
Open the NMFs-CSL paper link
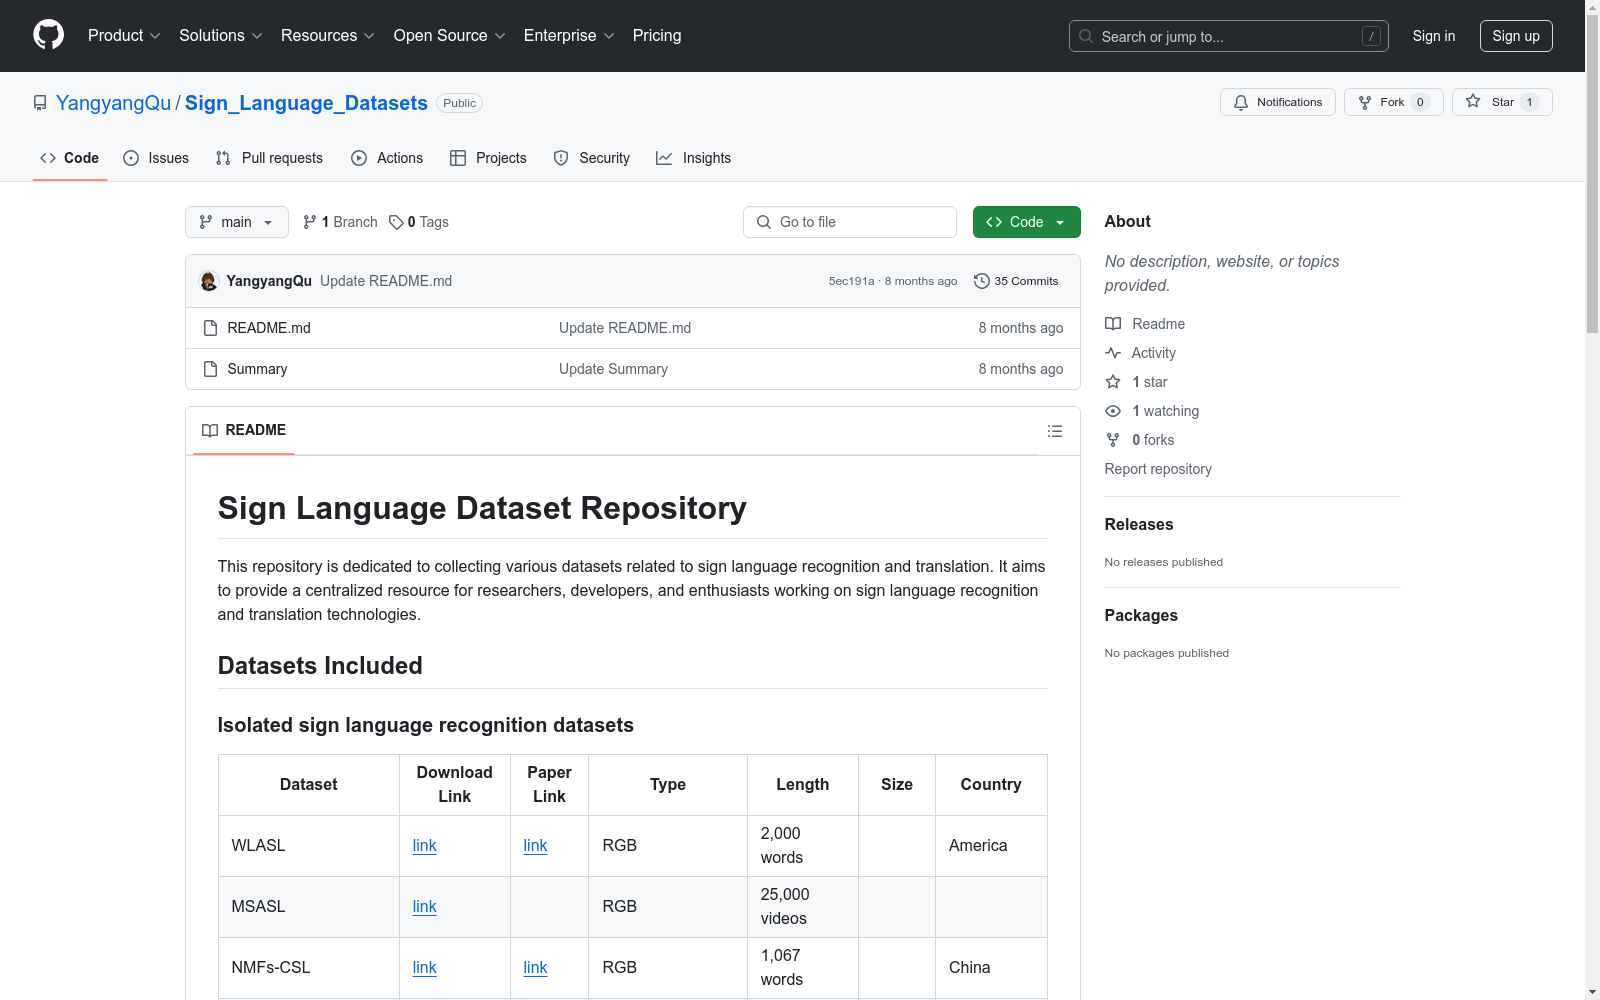pos(535,968)
